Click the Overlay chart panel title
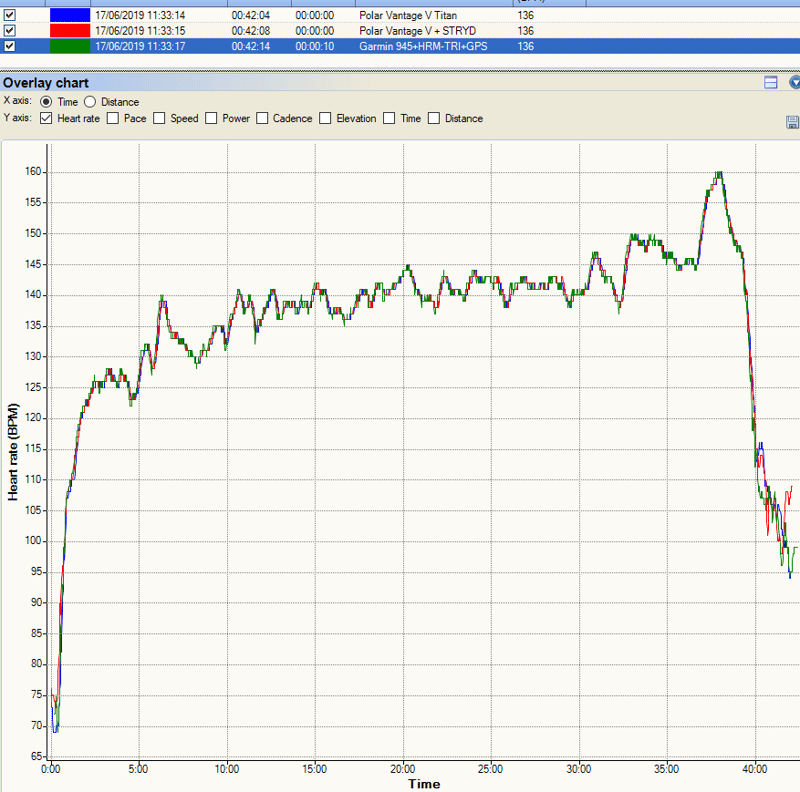The image size is (800, 792). [x=45, y=83]
